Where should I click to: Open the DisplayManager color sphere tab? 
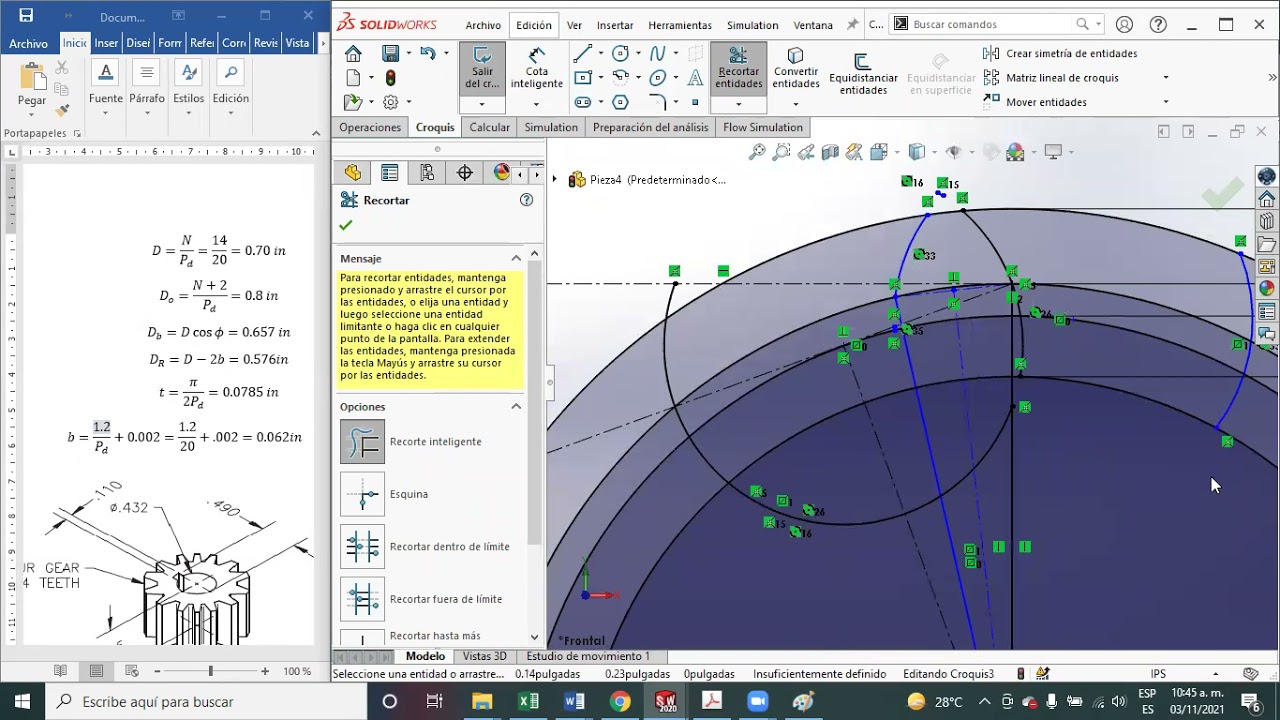pos(502,173)
